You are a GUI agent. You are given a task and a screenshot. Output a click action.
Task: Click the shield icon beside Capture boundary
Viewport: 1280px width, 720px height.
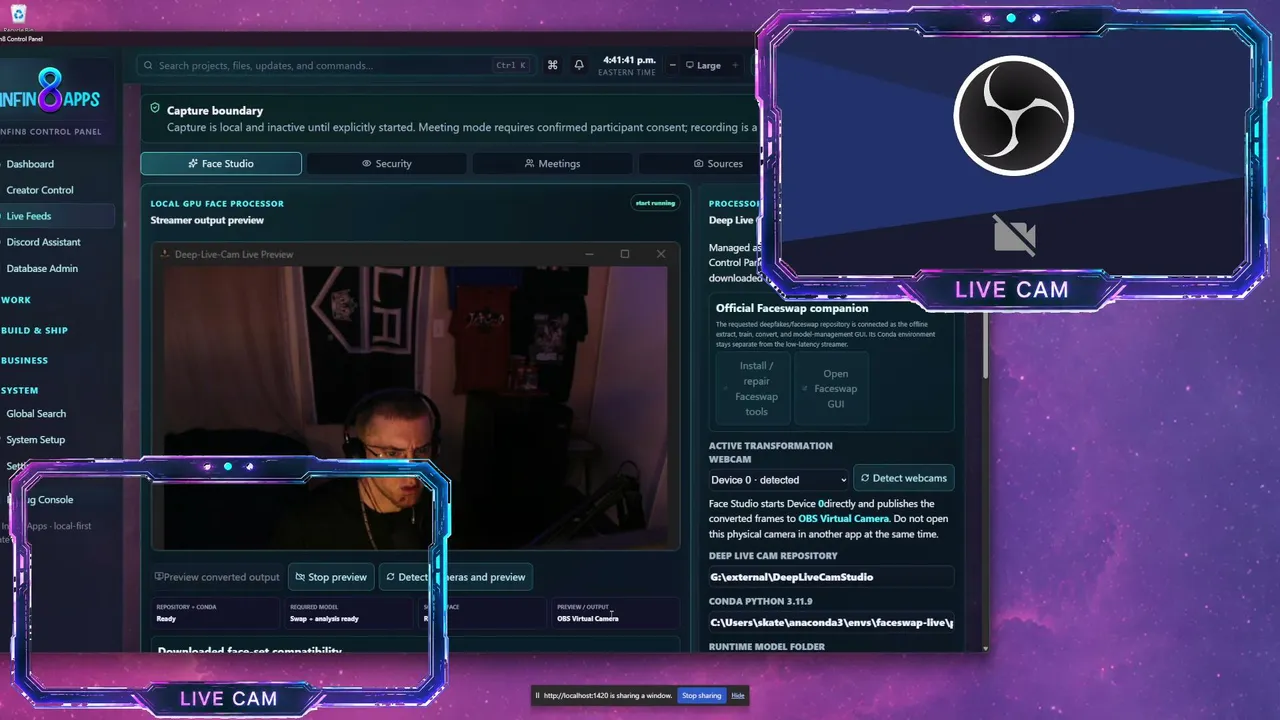(x=155, y=108)
